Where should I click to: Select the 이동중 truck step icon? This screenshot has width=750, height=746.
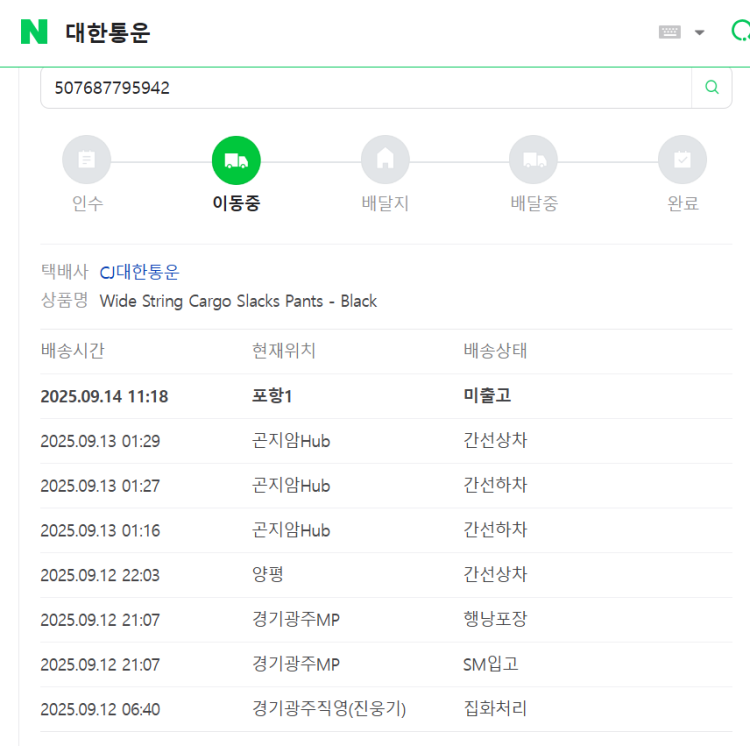click(236, 160)
